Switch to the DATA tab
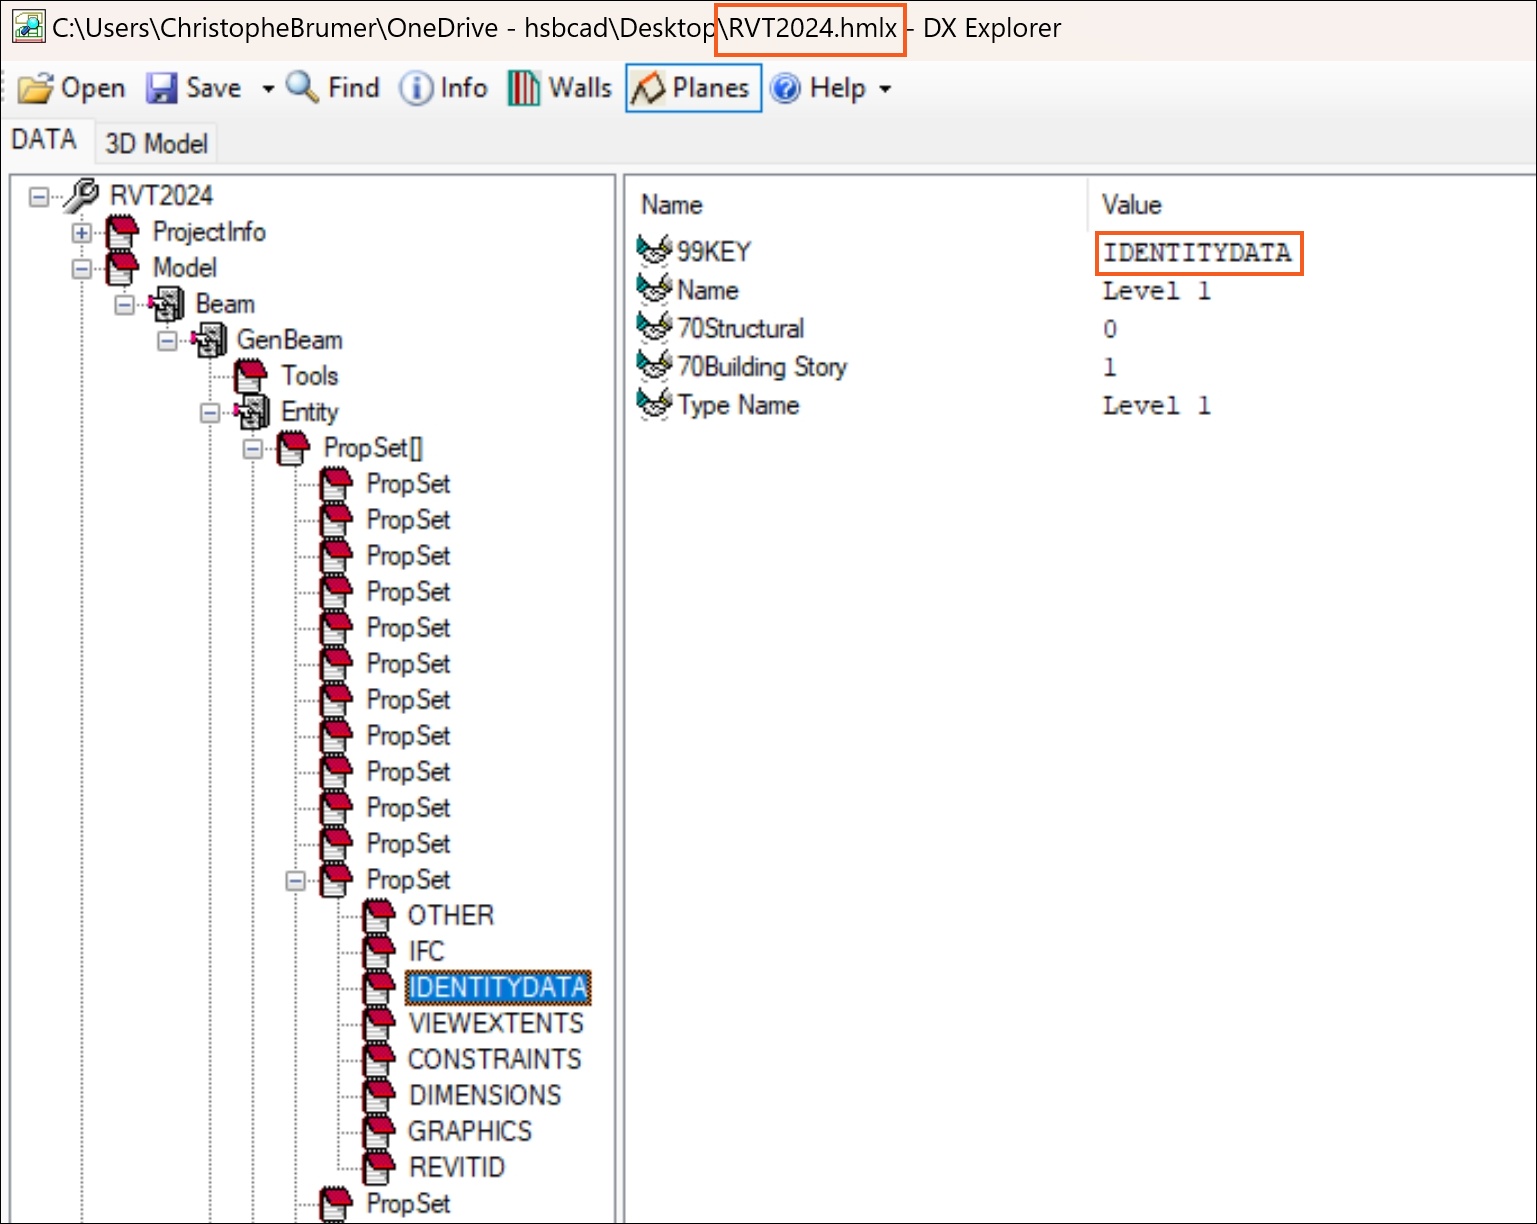This screenshot has width=1537, height=1224. pos(44,139)
